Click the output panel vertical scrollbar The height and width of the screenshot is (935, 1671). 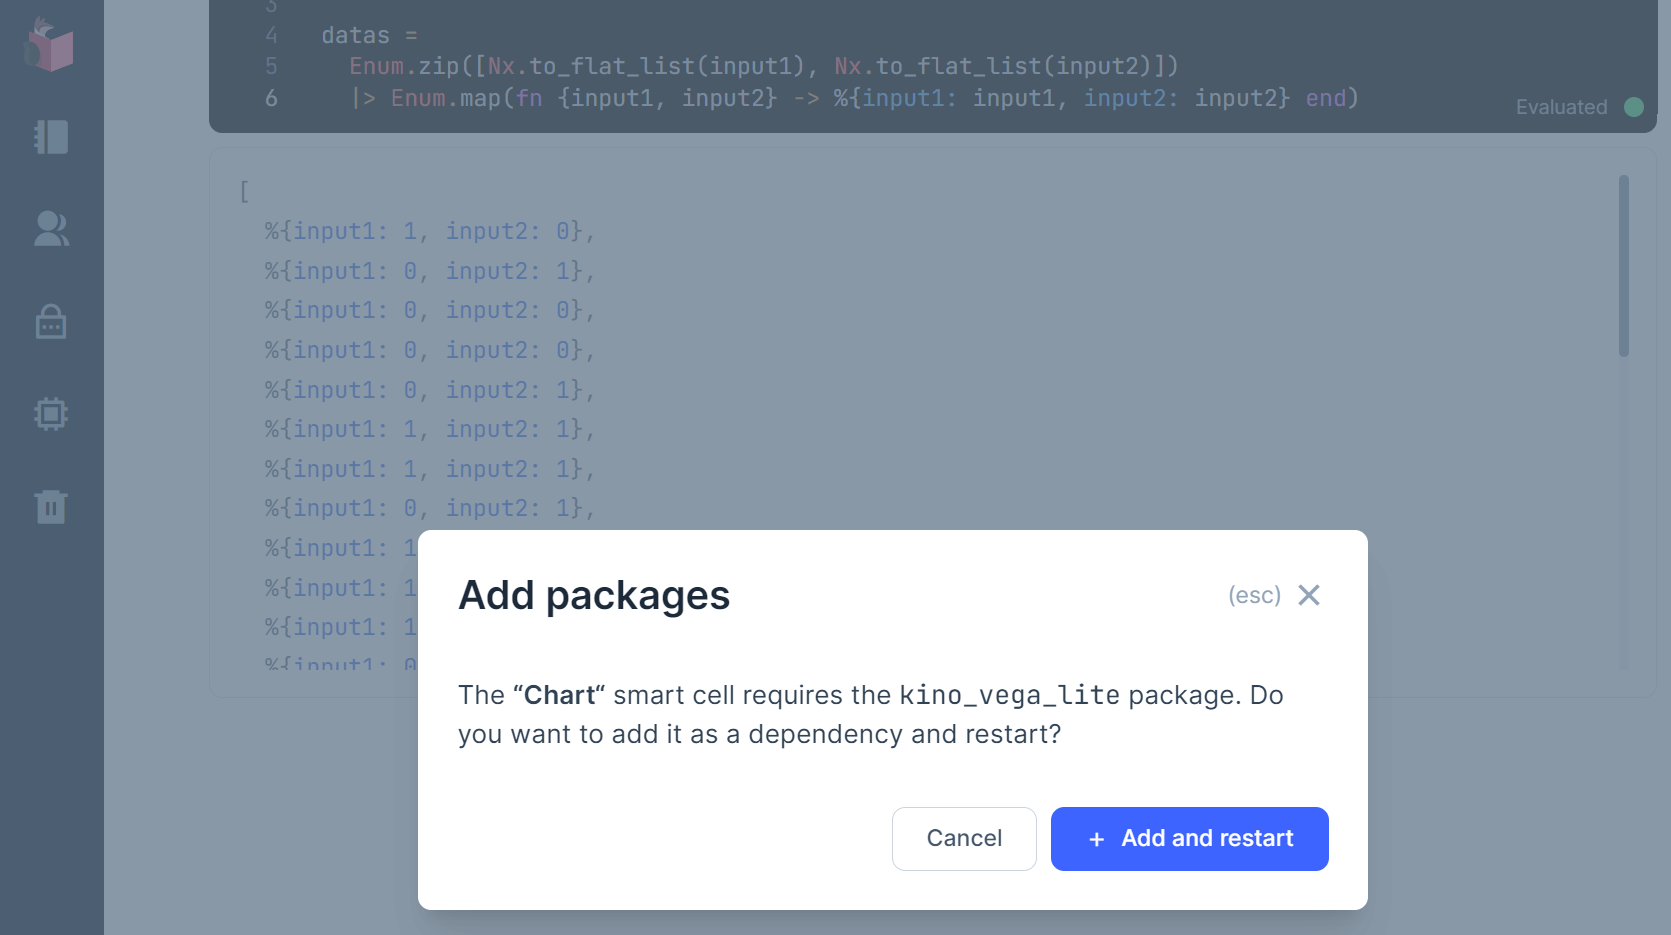coord(1623,265)
